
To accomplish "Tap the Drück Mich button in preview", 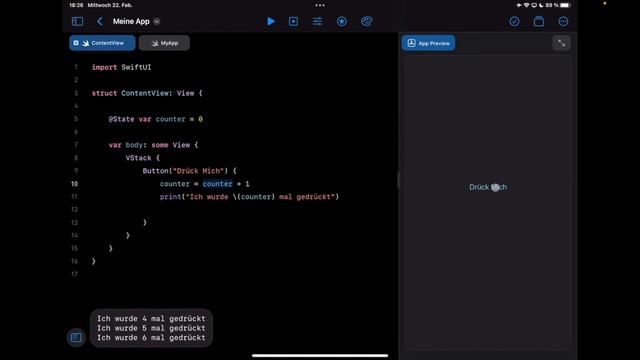I will pos(488,187).
